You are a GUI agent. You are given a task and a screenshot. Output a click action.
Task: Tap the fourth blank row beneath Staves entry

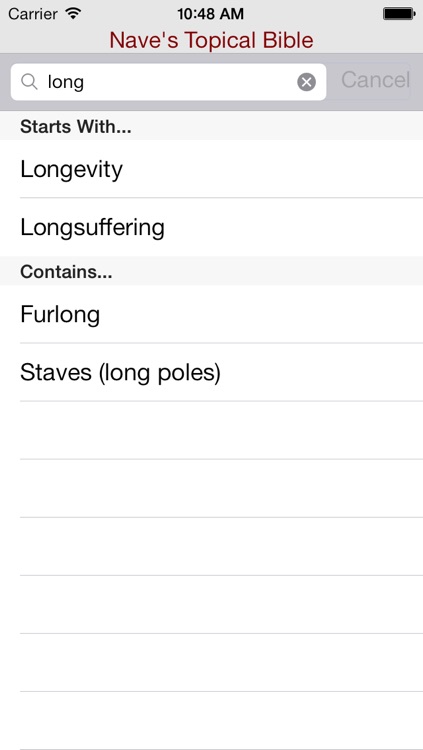tap(212, 605)
